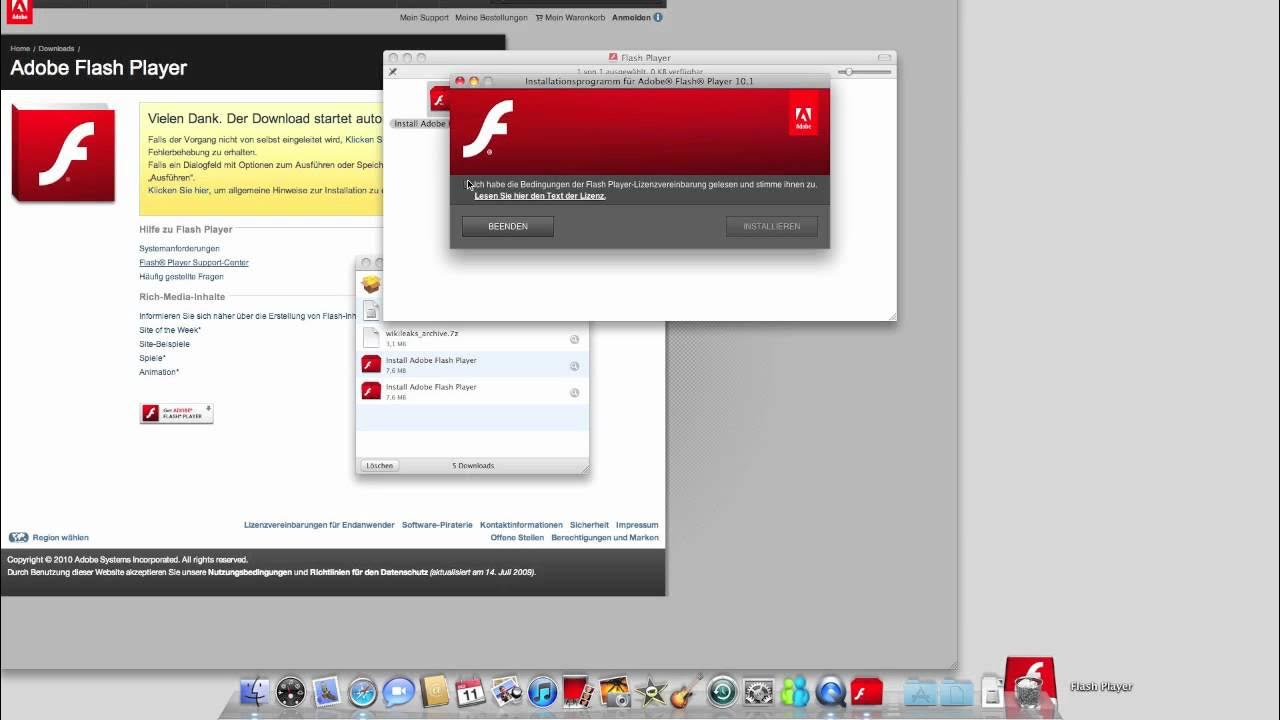Open System Preferences gear in dock
This screenshot has height=720, width=1280.
pyautogui.click(x=759, y=692)
